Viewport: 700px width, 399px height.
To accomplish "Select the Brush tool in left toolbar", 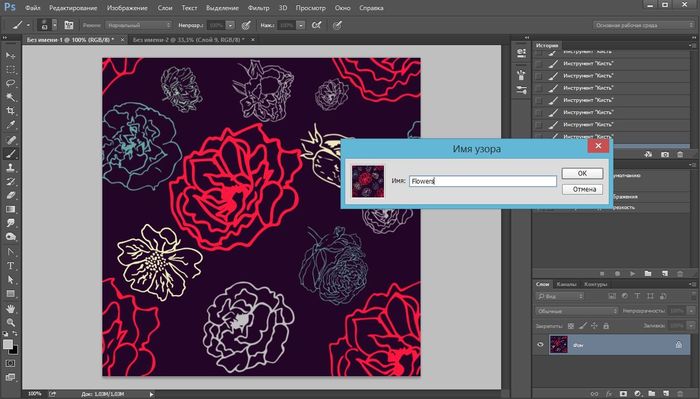I will 10,154.
